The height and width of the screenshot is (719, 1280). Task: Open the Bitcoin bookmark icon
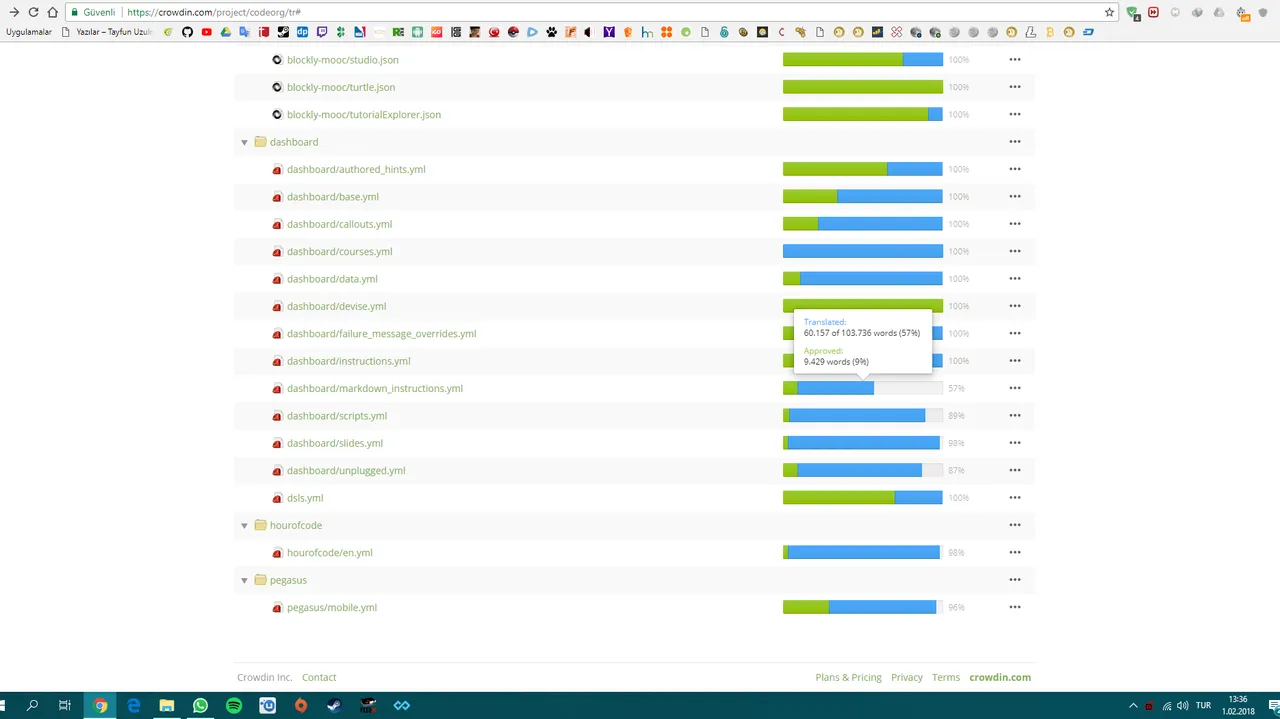[x=1050, y=32]
